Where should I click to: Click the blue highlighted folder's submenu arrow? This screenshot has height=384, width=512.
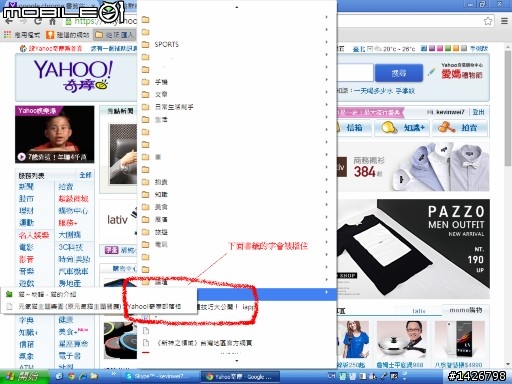[x=327, y=292]
